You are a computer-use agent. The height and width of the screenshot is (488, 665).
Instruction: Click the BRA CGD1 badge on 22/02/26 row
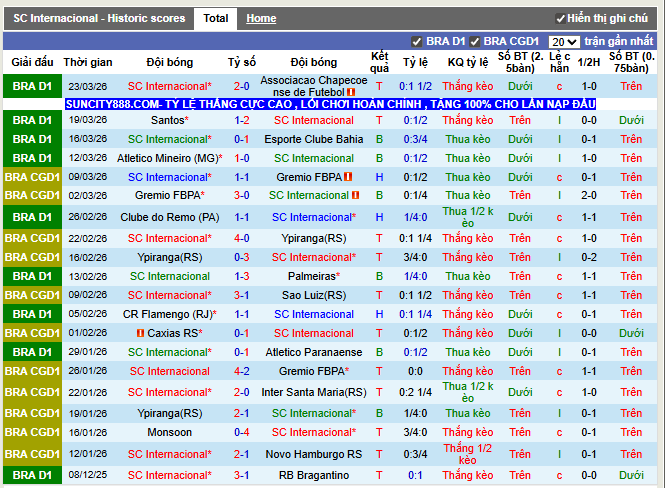[x=32, y=238]
